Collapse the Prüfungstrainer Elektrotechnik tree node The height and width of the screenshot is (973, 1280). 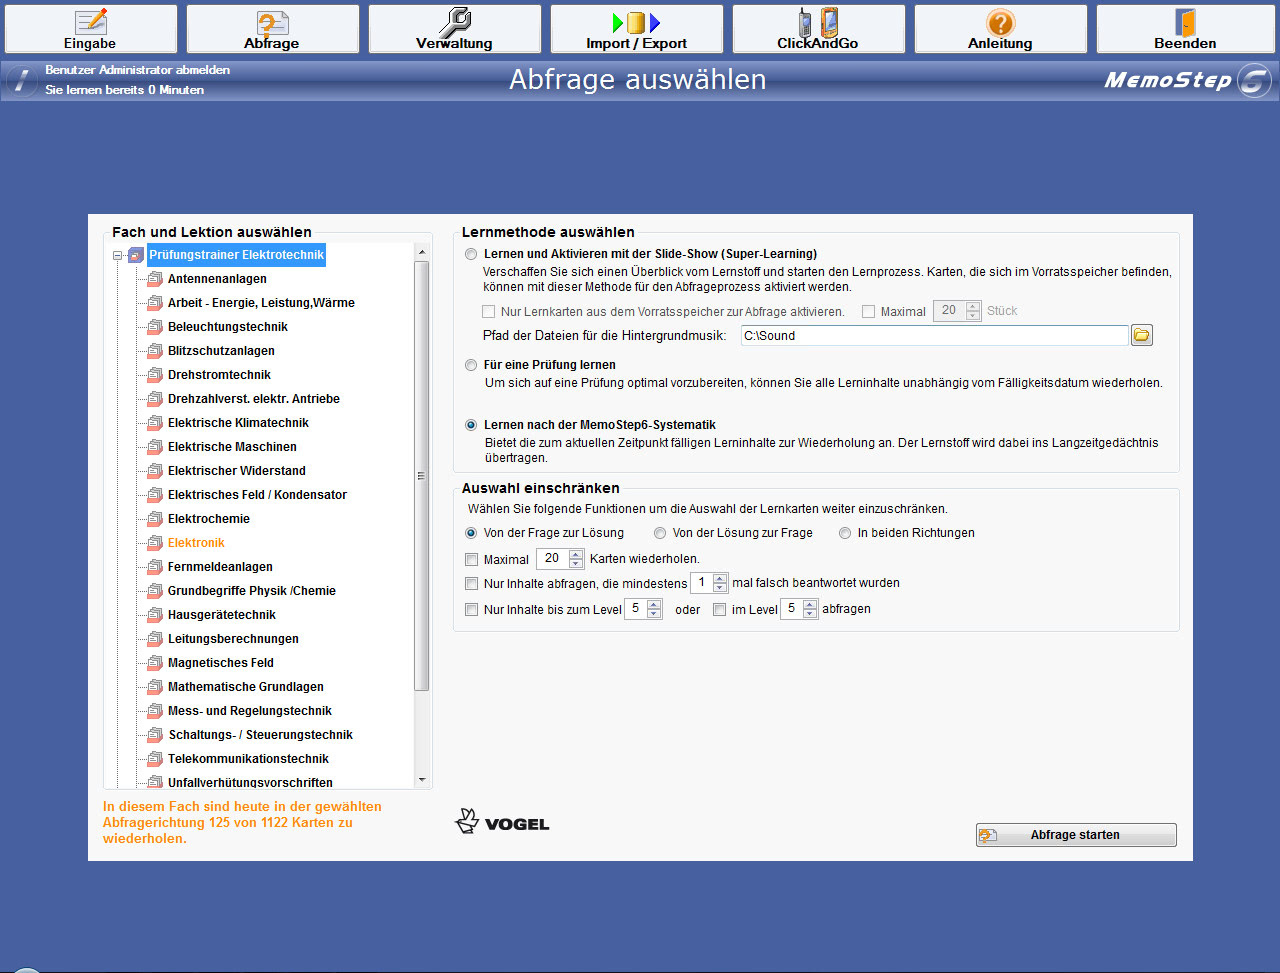(118, 256)
